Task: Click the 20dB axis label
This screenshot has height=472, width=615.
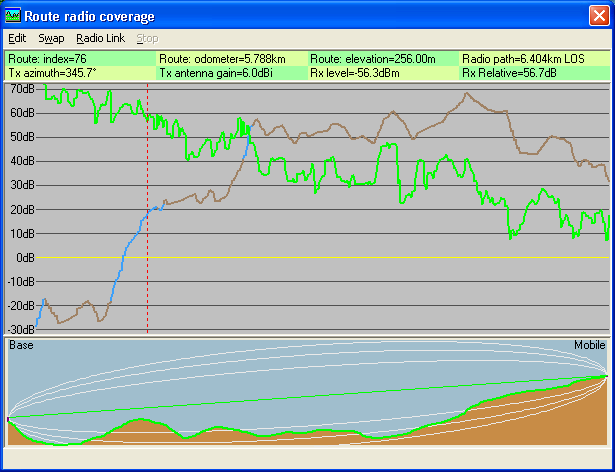Action: coord(22,209)
